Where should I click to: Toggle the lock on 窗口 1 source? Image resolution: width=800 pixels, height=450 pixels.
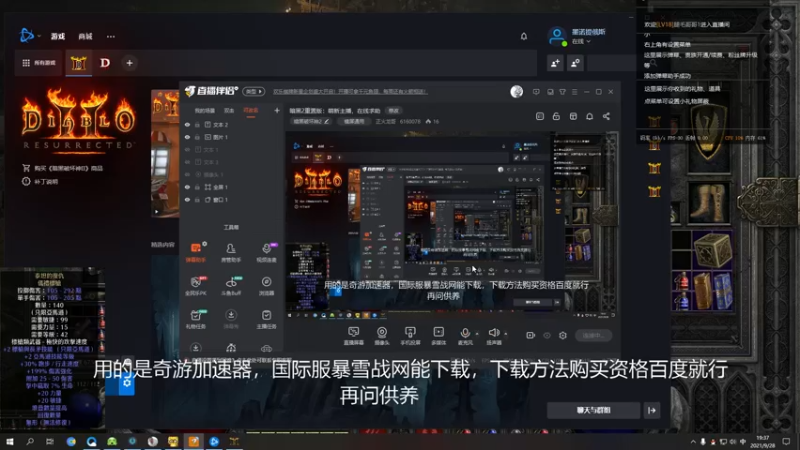[197, 199]
